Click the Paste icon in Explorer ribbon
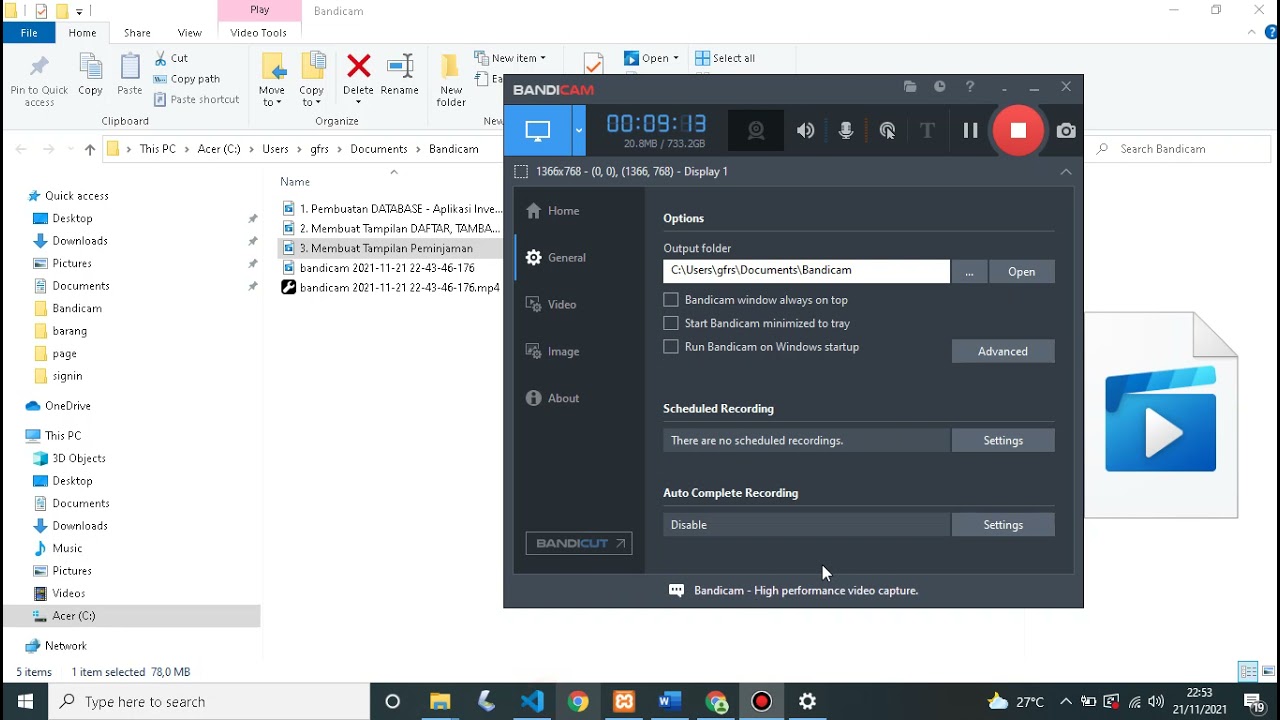Viewport: 1280px width, 720px height. click(129, 76)
